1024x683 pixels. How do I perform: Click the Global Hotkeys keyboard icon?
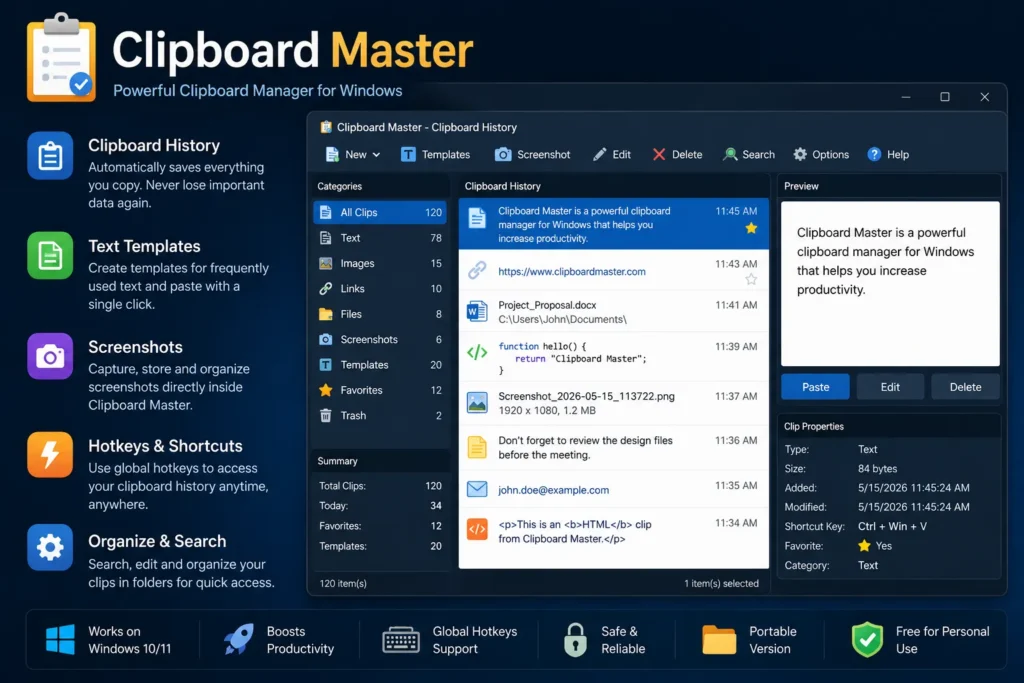tap(400, 640)
